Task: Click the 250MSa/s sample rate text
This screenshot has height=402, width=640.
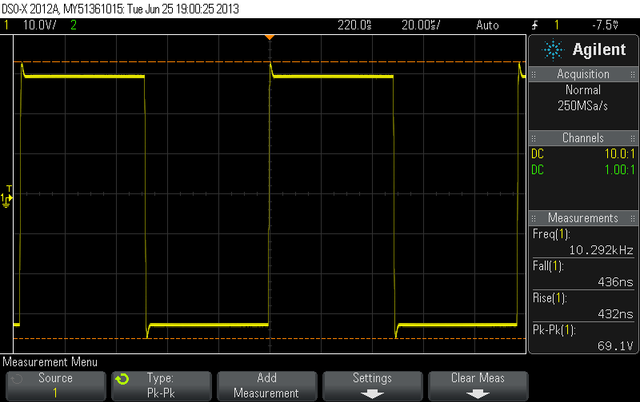Action: tap(583, 106)
